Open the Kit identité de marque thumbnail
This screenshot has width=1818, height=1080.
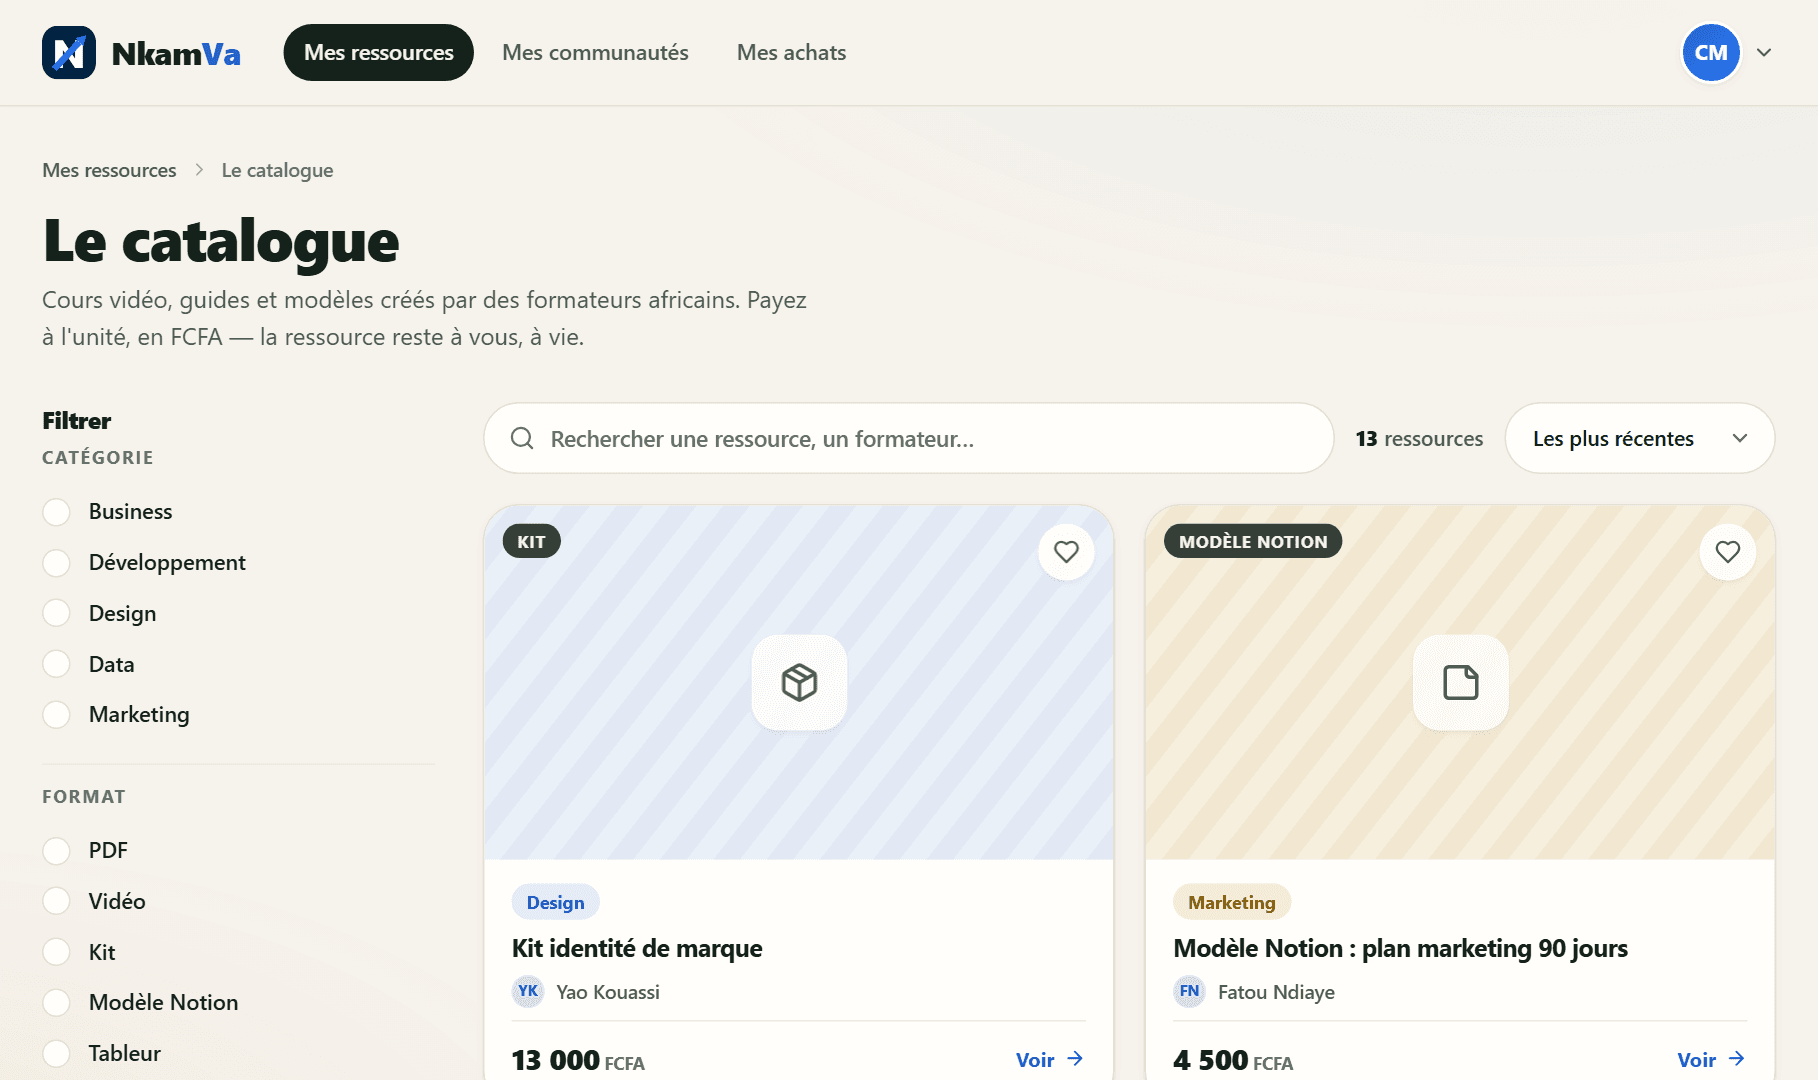point(799,683)
